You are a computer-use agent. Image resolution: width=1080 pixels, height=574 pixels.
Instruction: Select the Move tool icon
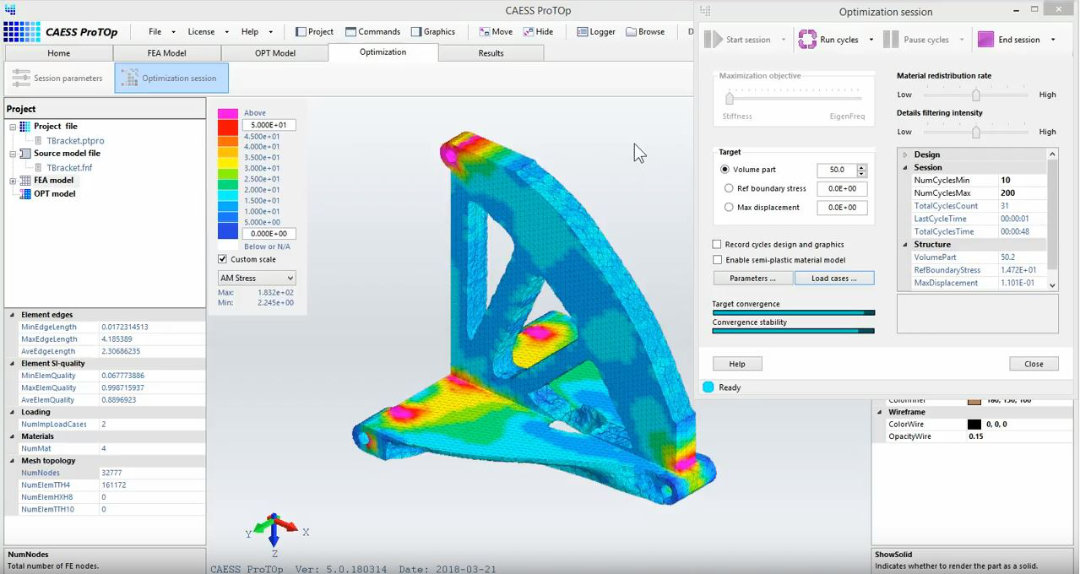coord(483,32)
